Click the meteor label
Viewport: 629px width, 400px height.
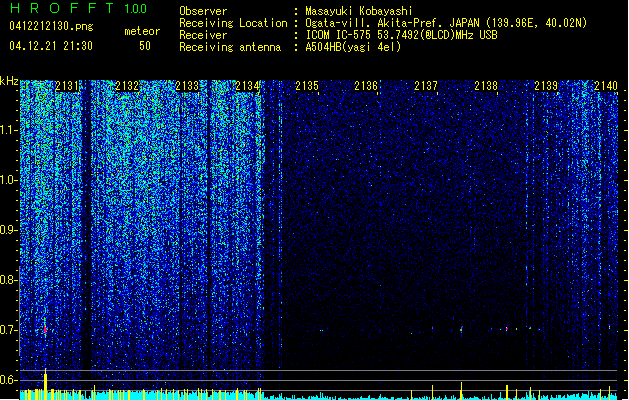[x=142, y=31]
